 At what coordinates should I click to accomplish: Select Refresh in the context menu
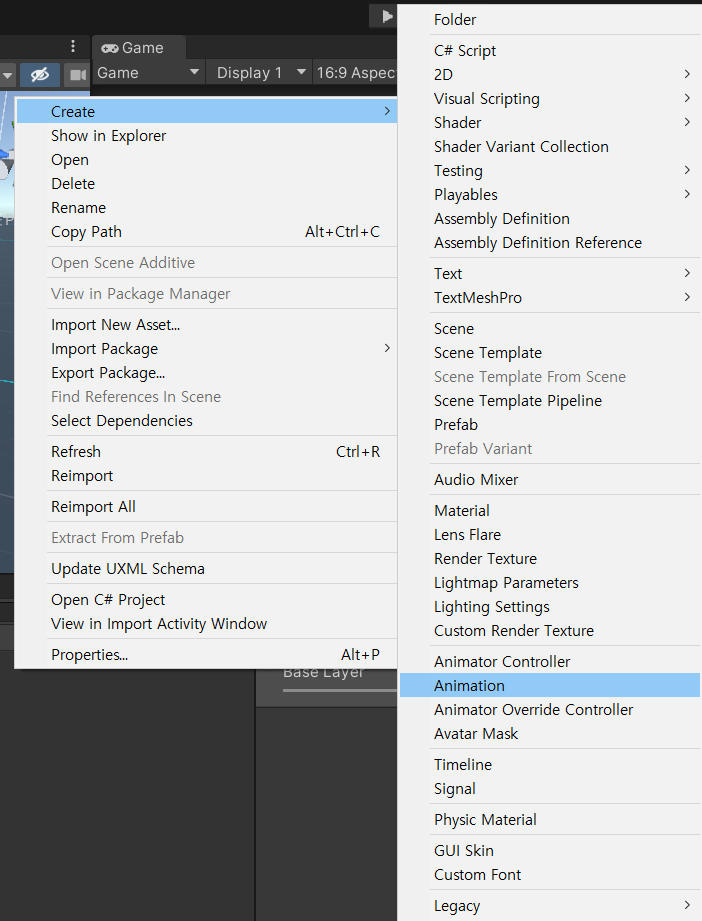207,452
